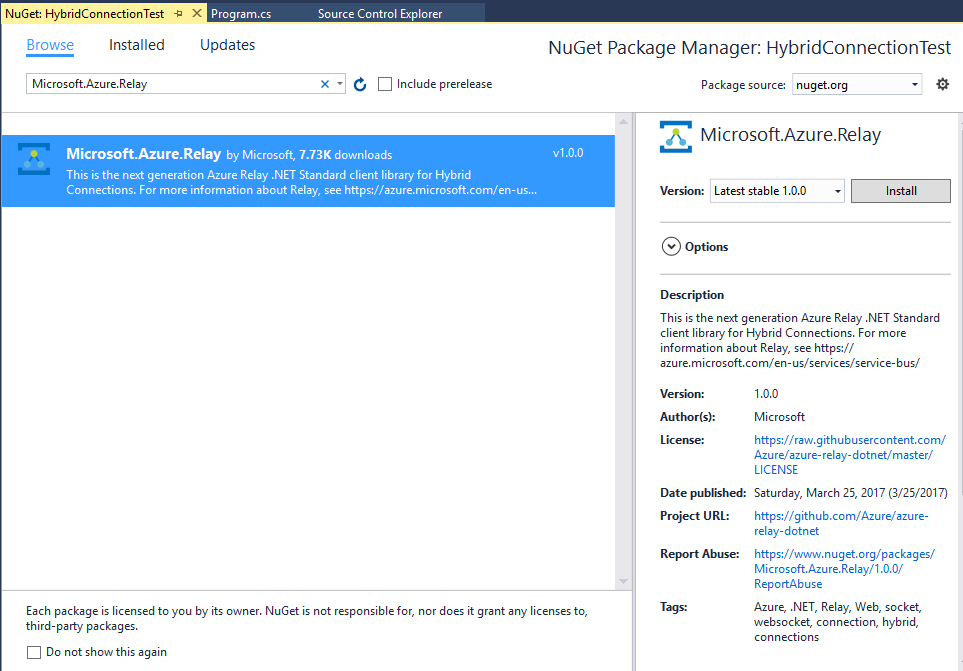Switch to the Updates tab
963x671 pixels.
[227, 45]
